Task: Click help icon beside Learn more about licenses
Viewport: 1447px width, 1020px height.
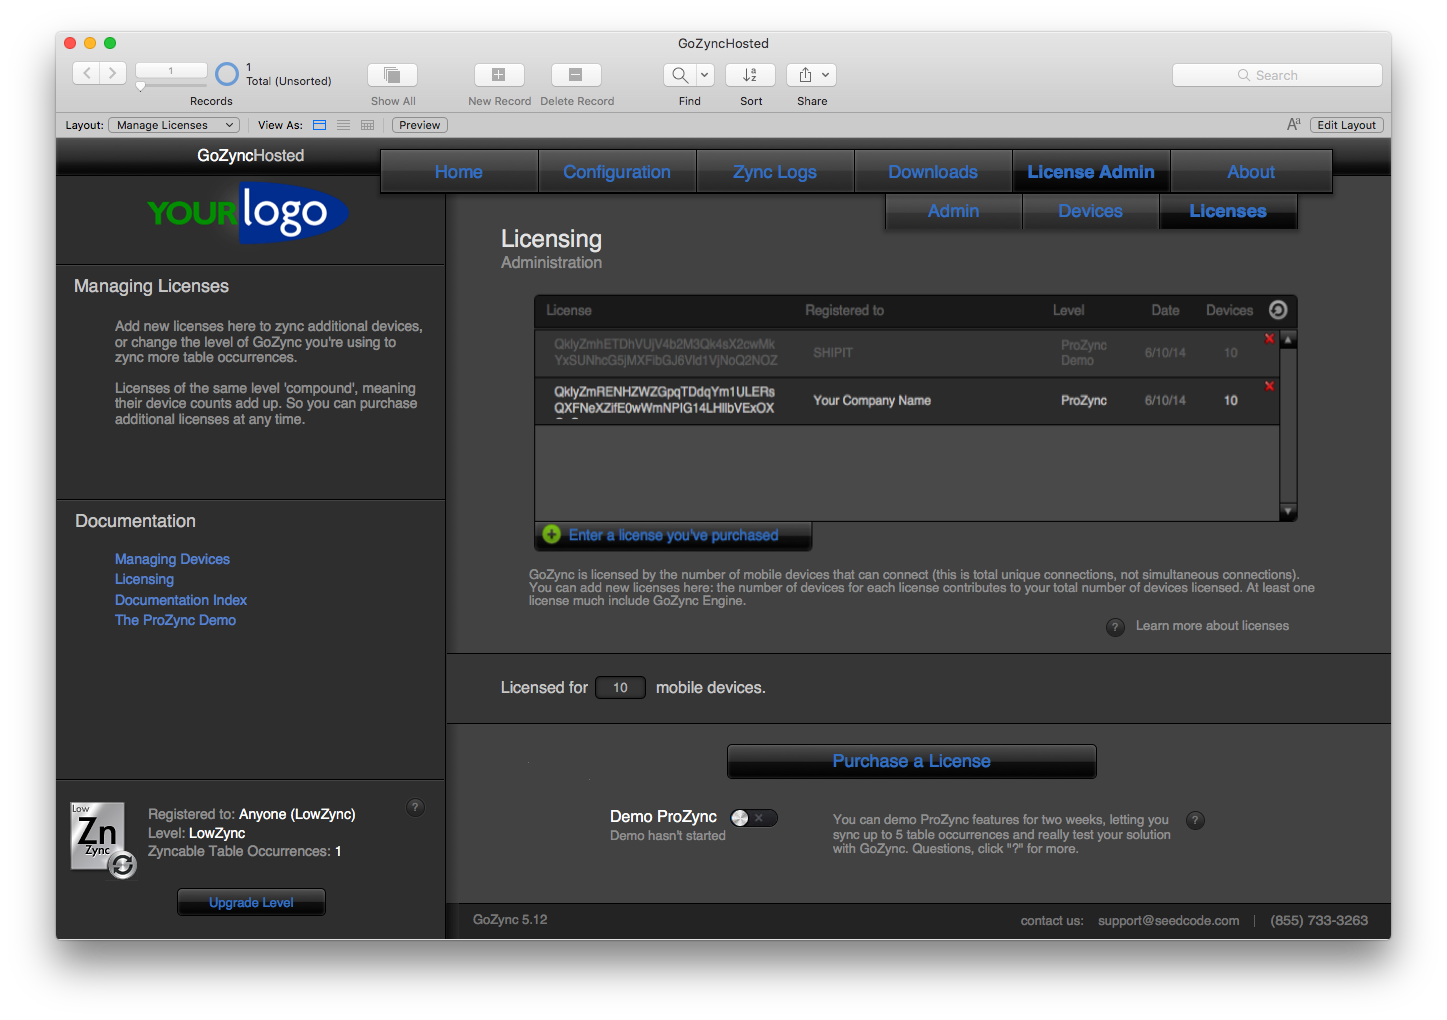Action: click(1116, 627)
